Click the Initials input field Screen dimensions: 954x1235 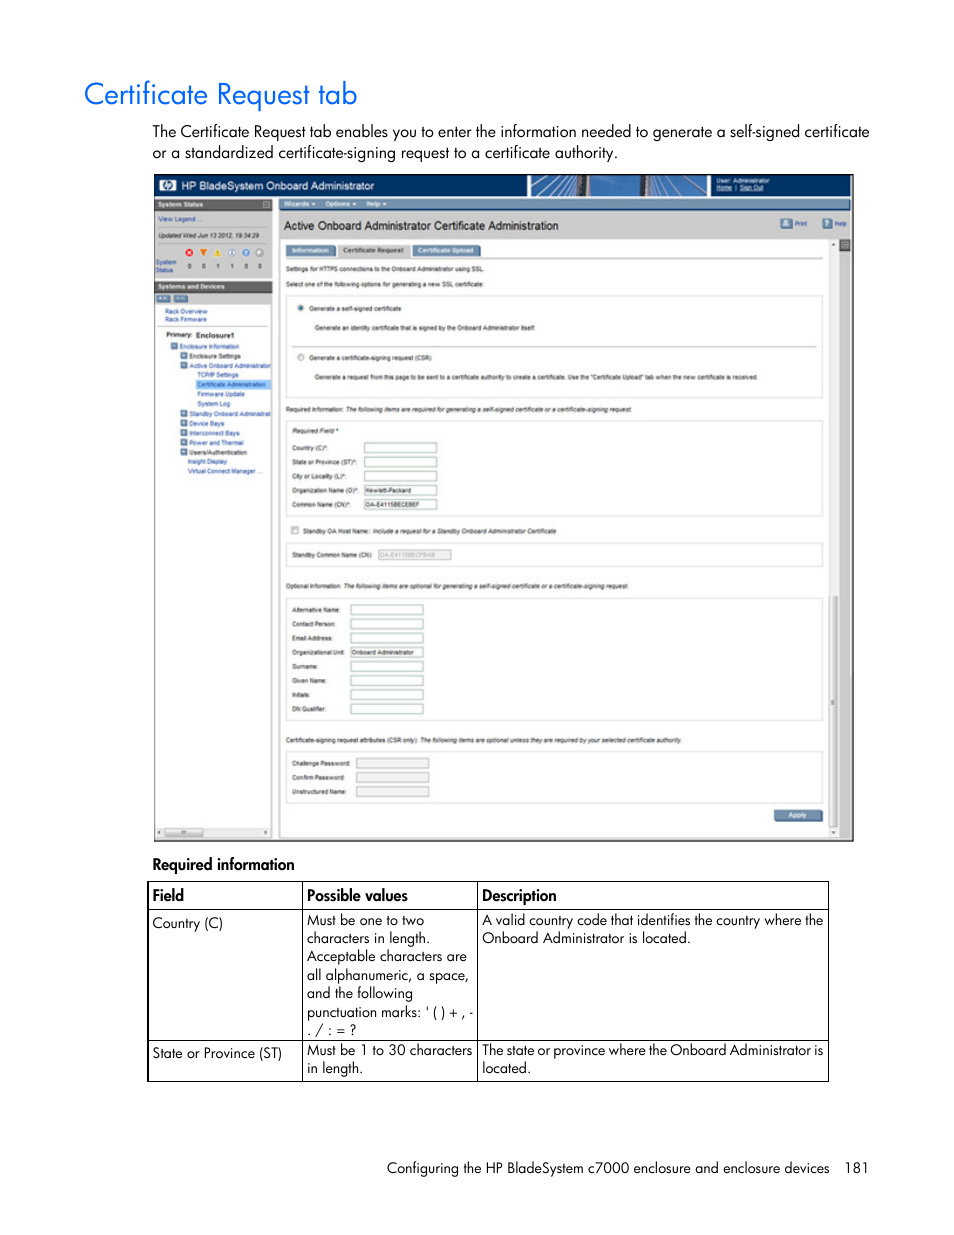[x=386, y=694]
